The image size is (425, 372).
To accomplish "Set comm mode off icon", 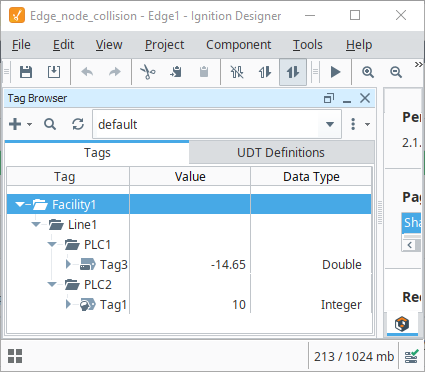I will tap(237, 72).
